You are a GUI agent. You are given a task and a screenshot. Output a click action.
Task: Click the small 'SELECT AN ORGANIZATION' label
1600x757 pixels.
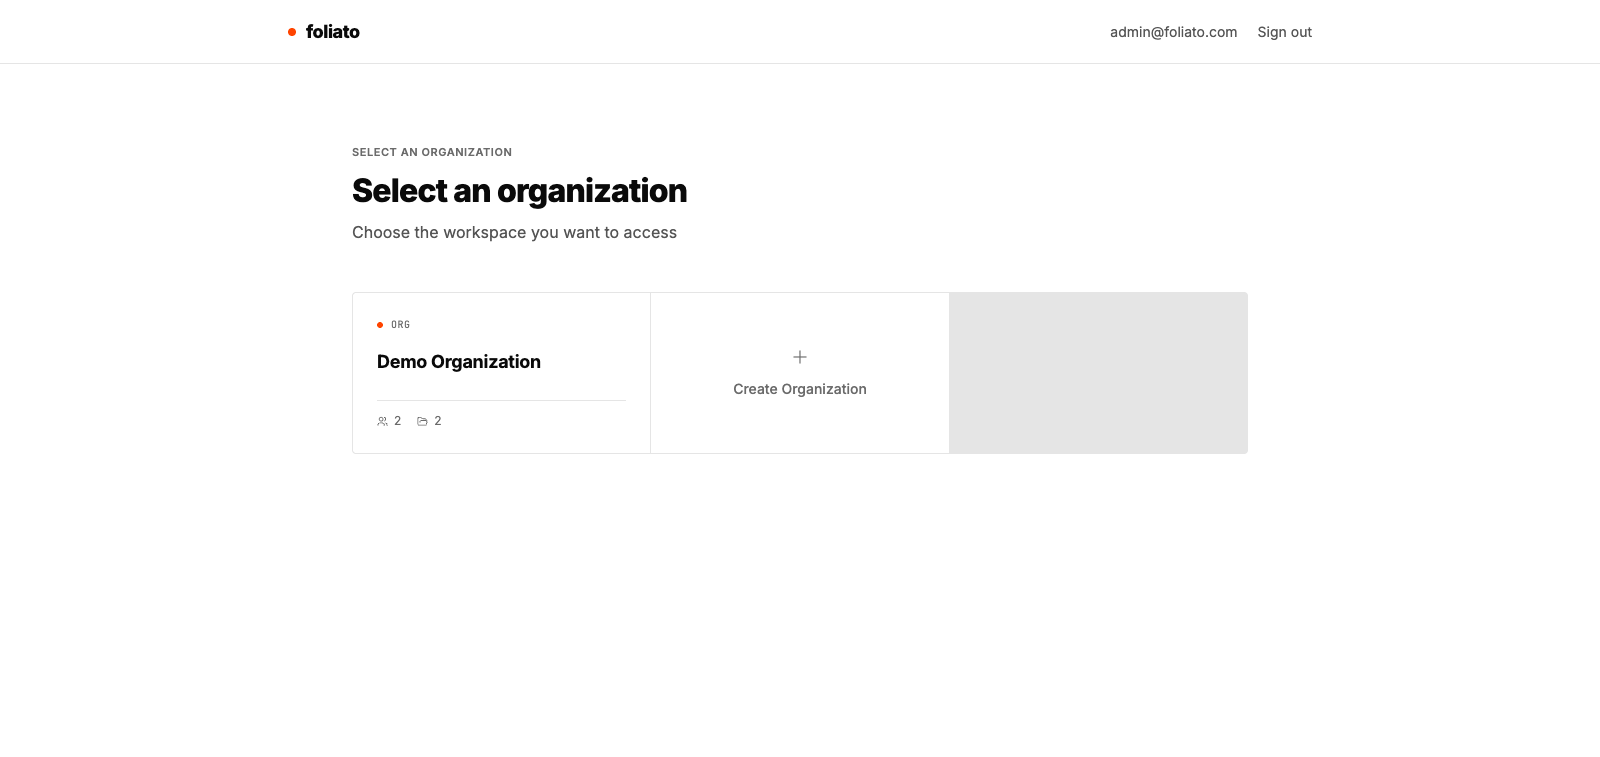432,152
